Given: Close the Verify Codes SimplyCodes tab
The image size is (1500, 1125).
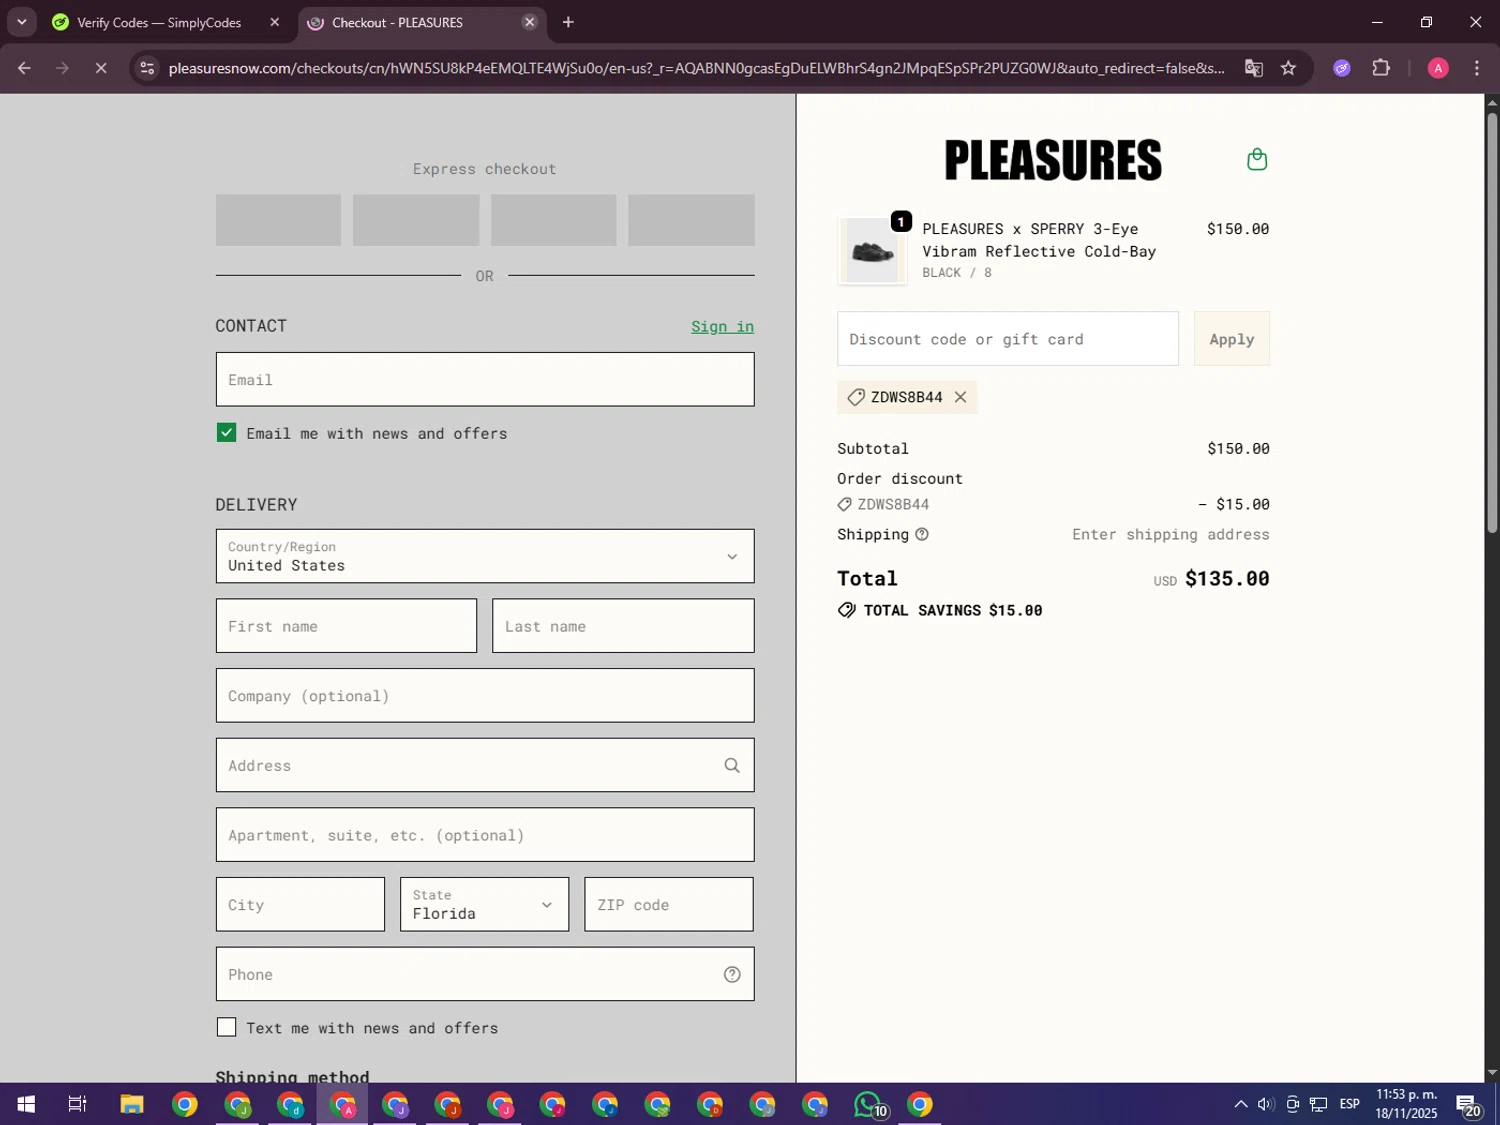Looking at the screenshot, I should [x=274, y=22].
